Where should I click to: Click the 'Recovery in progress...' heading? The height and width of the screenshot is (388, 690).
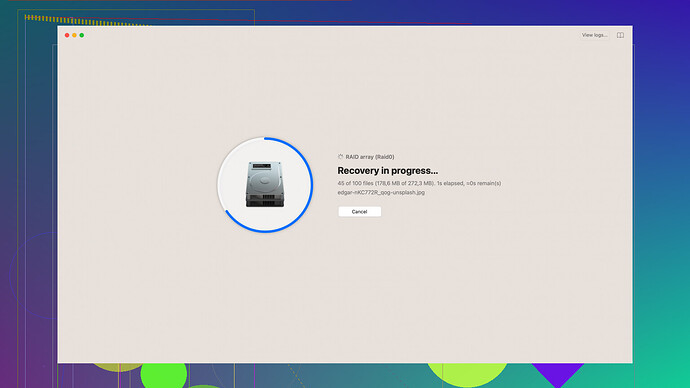pos(388,171)
